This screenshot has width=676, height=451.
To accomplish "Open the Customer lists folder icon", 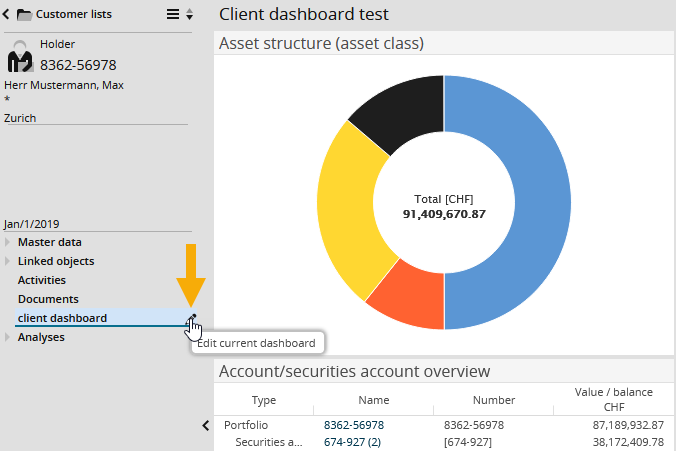I will coord(24,14).
